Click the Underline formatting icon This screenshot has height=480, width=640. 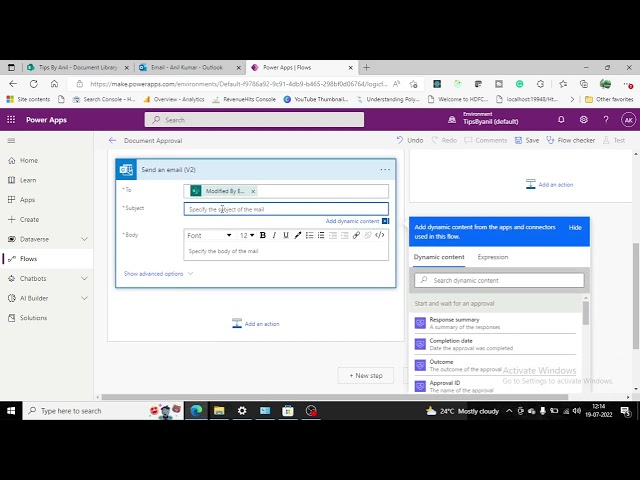click(286, 235)
